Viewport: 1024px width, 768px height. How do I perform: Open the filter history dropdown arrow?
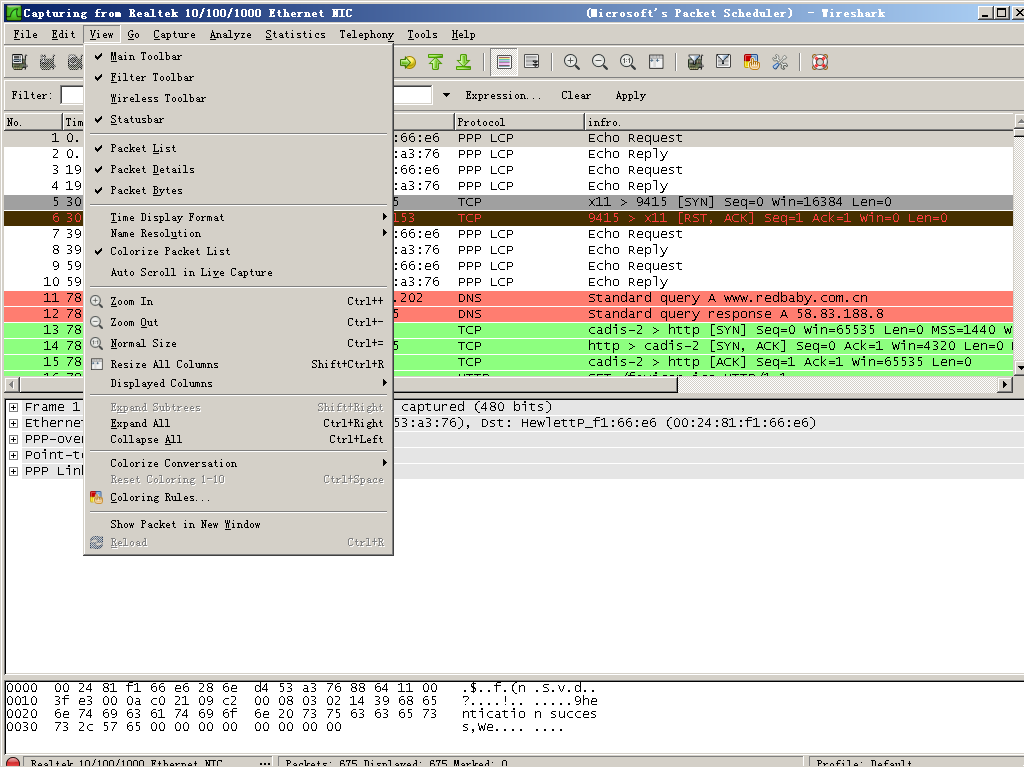tap(446, 95)
